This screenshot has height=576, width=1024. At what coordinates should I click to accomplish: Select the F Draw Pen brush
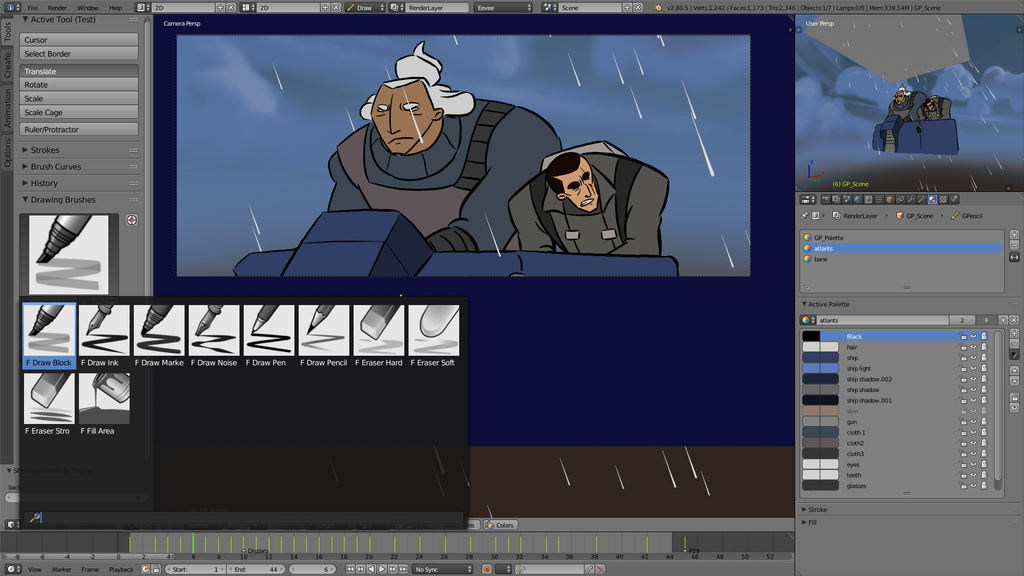(268, 336)
